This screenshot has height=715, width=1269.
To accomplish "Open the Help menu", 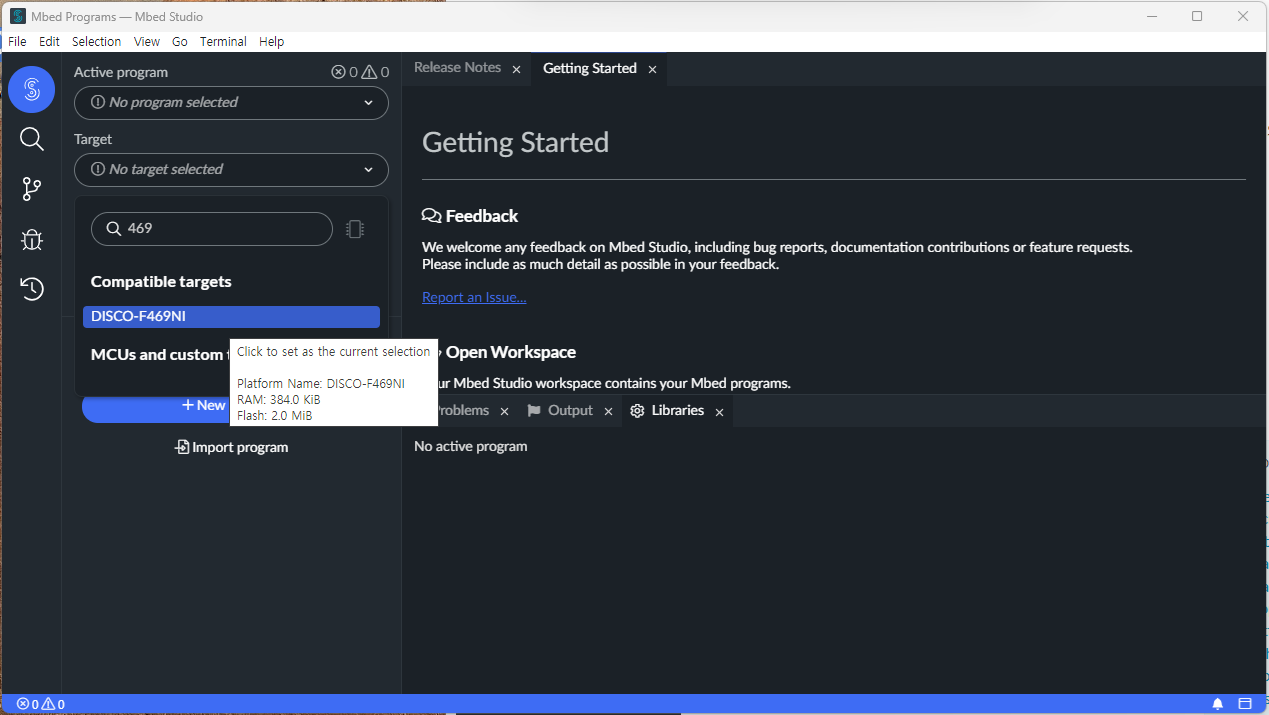I will tap(271, 42).
